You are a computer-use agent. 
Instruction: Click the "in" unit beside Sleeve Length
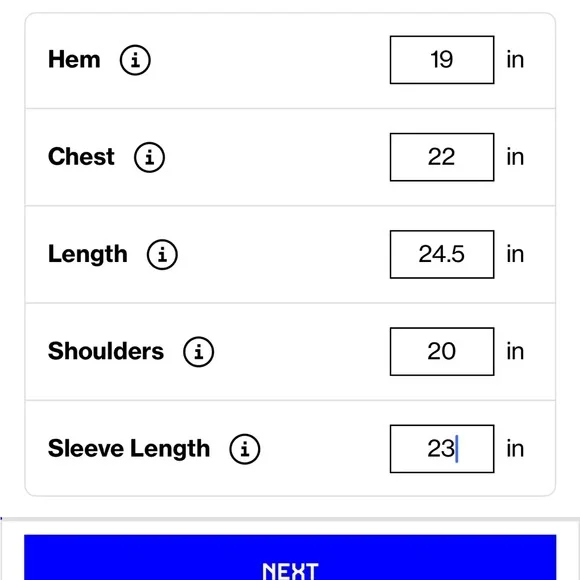click(515, 449)
